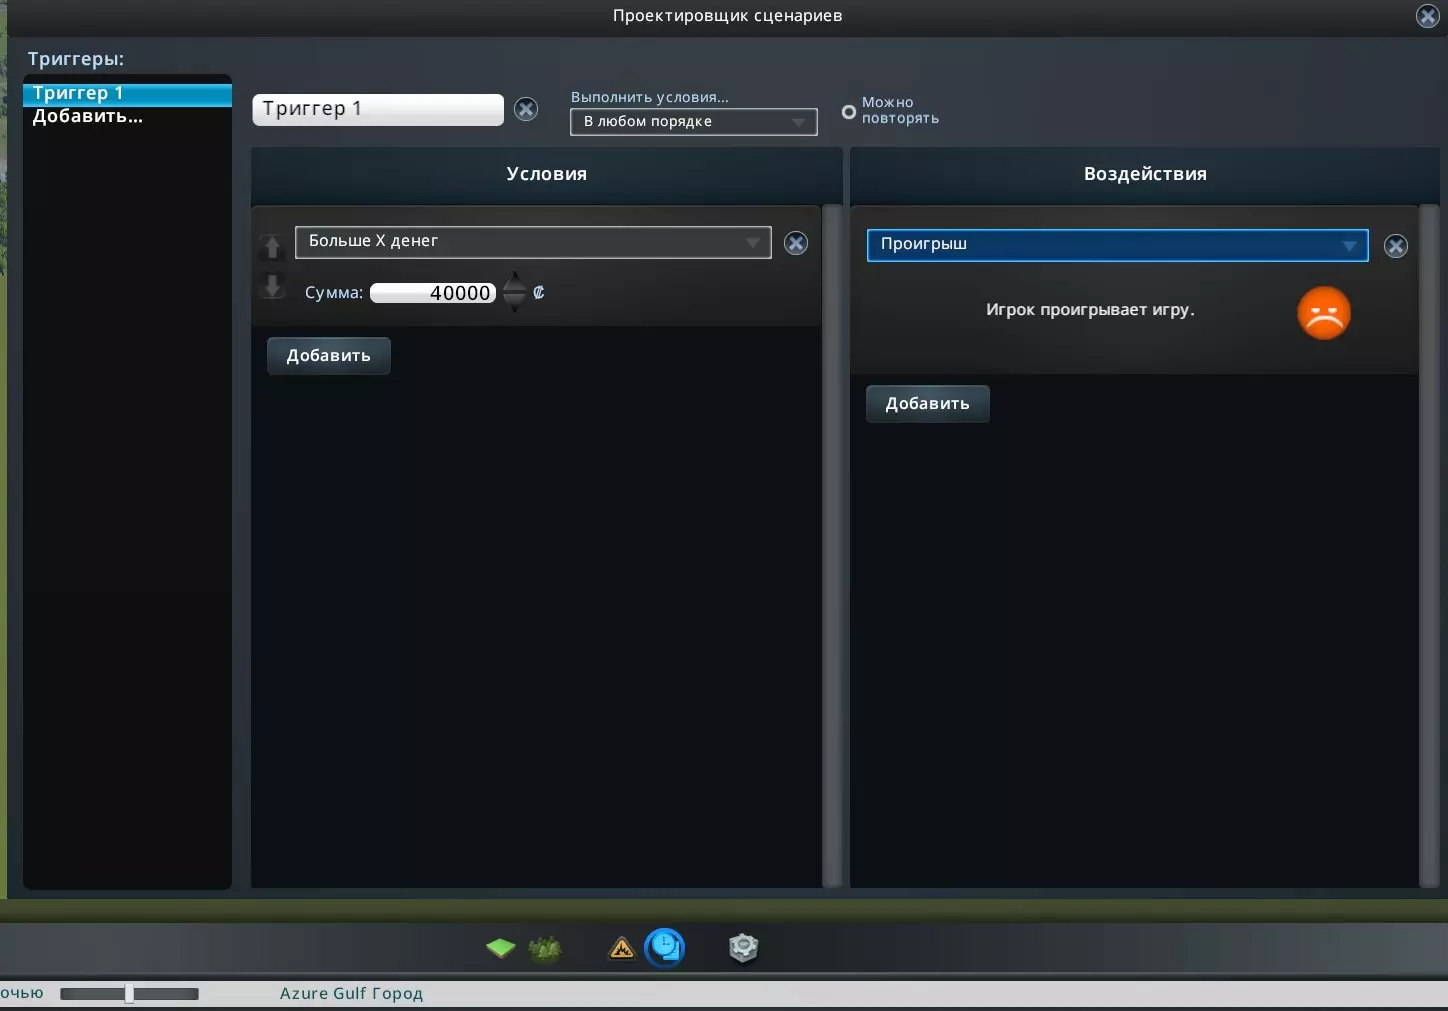
Task: Click Добавить under Условия
Action: click(x=329, y=356)
